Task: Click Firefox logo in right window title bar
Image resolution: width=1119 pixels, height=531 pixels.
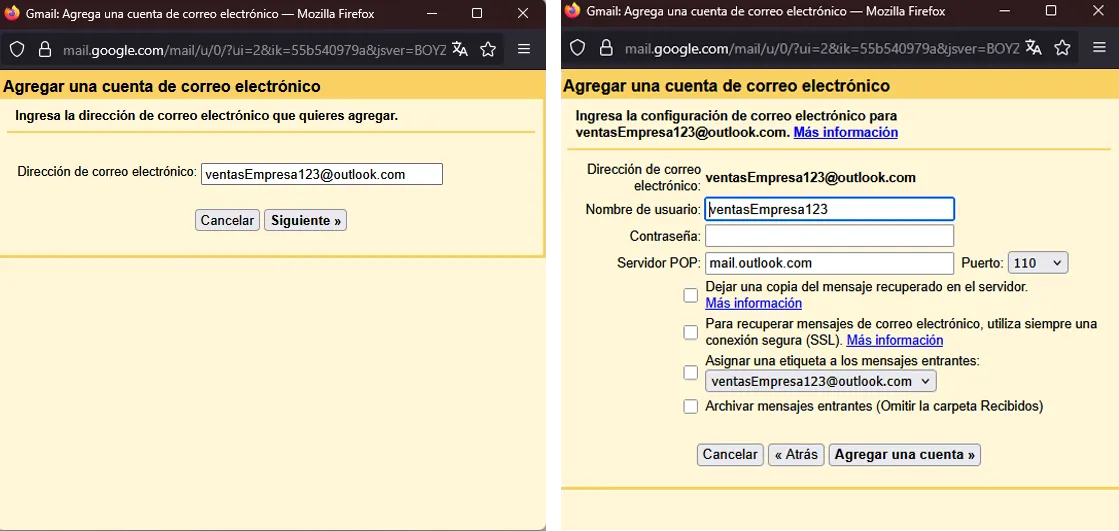Action: tap(572, 11)
